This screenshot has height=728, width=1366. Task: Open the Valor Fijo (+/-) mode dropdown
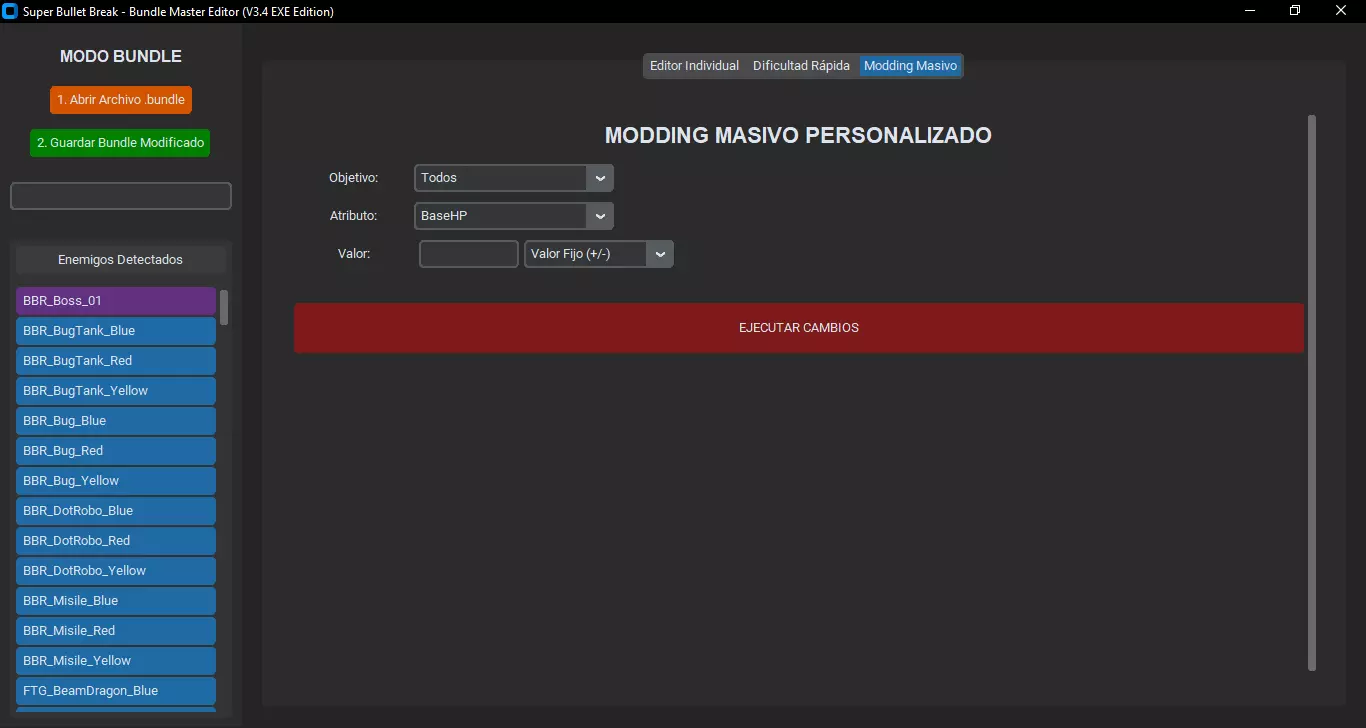599,254
